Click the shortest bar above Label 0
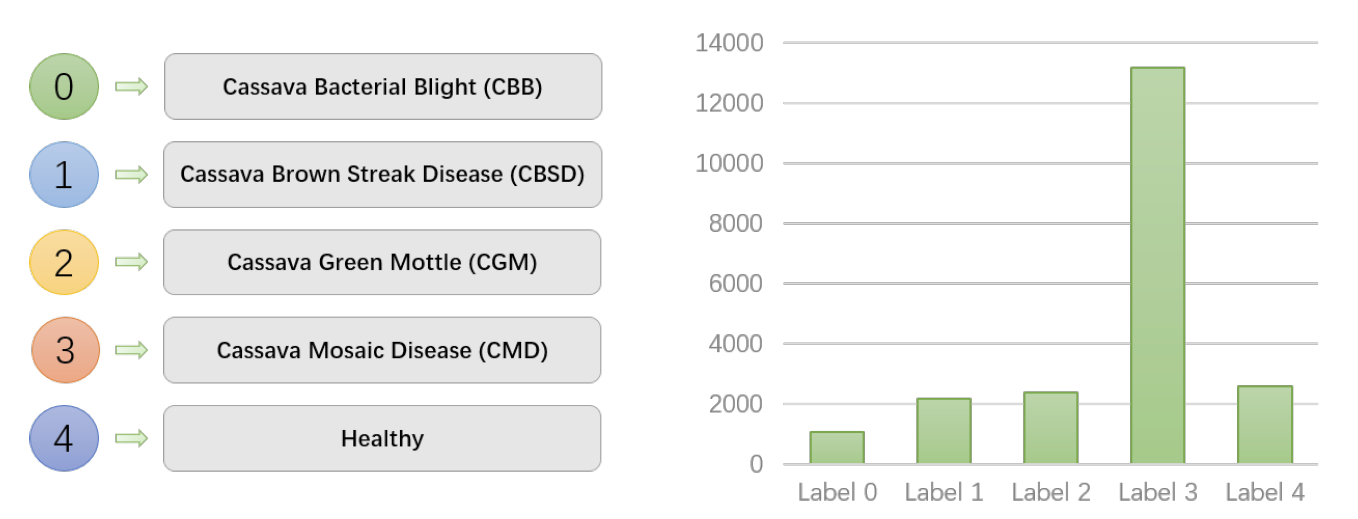The width and height of the screenshot is (1358, 519). pos(837,448)
